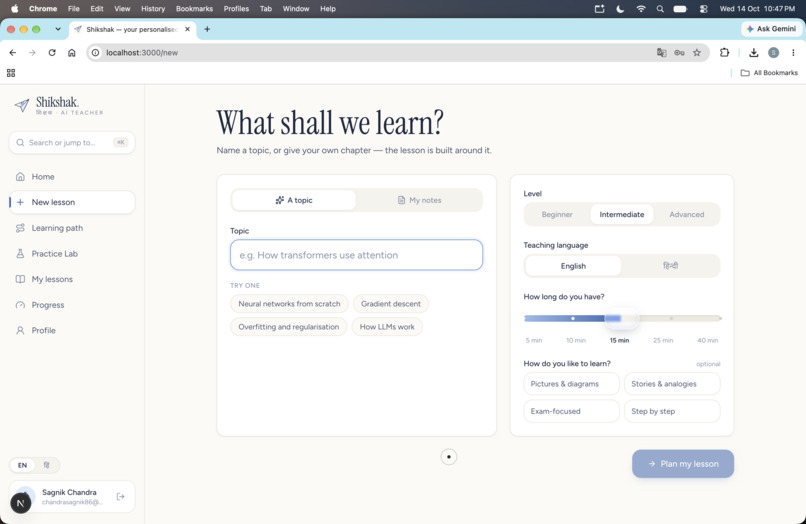Image resolution: width=806 pixels, height=524 pixels.
Task: Click the round N badge icon
Action: click(x=21, y=503)
